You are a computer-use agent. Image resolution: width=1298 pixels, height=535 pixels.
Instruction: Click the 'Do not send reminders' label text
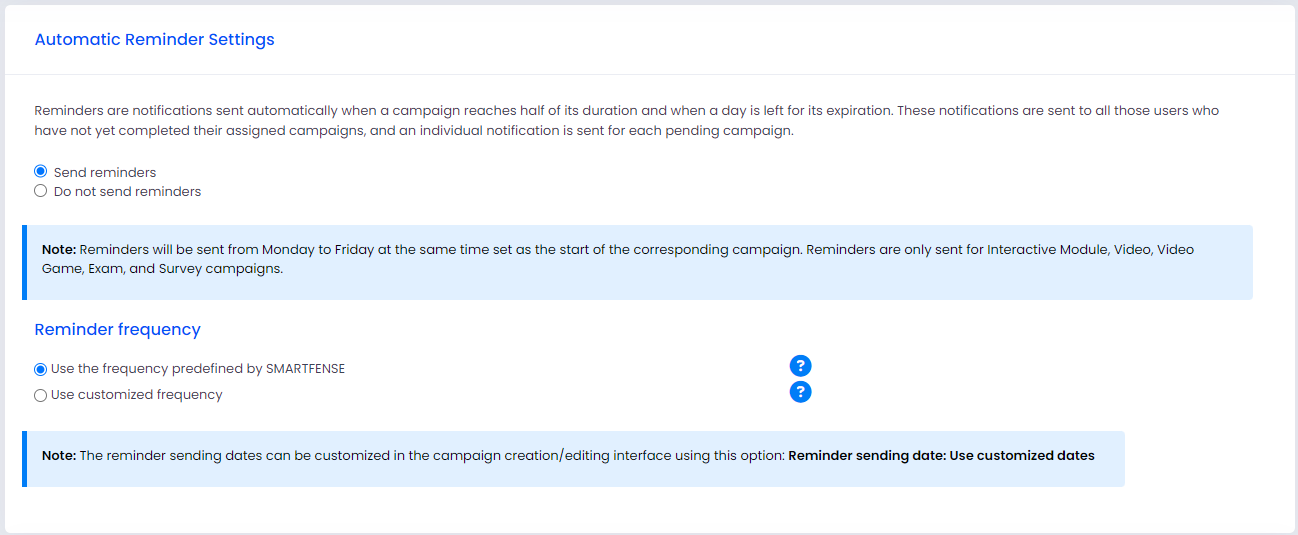pyautogui.click(x=127, y=191)
